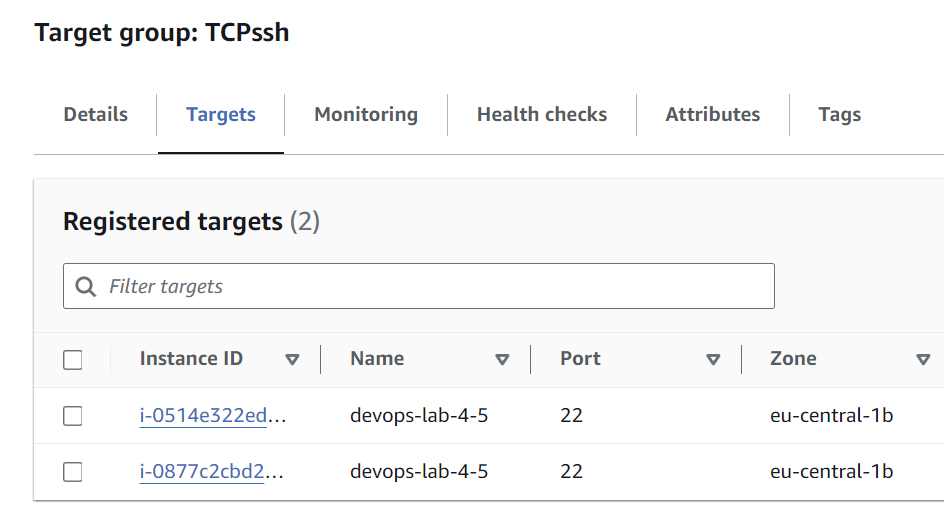Click the Filter targets search field
This screenshot has height=529, width=944.
[x=430, y=287]
